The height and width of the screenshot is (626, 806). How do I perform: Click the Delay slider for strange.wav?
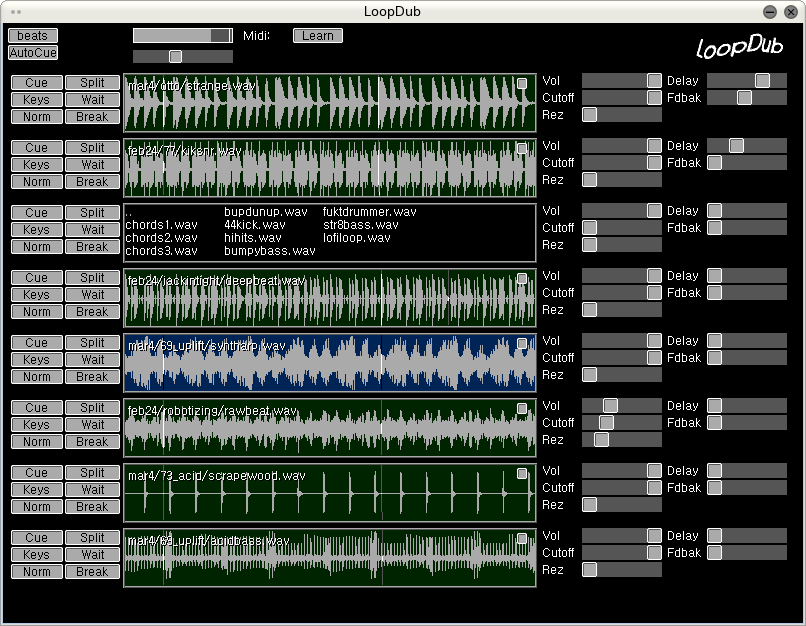point(747,80)
